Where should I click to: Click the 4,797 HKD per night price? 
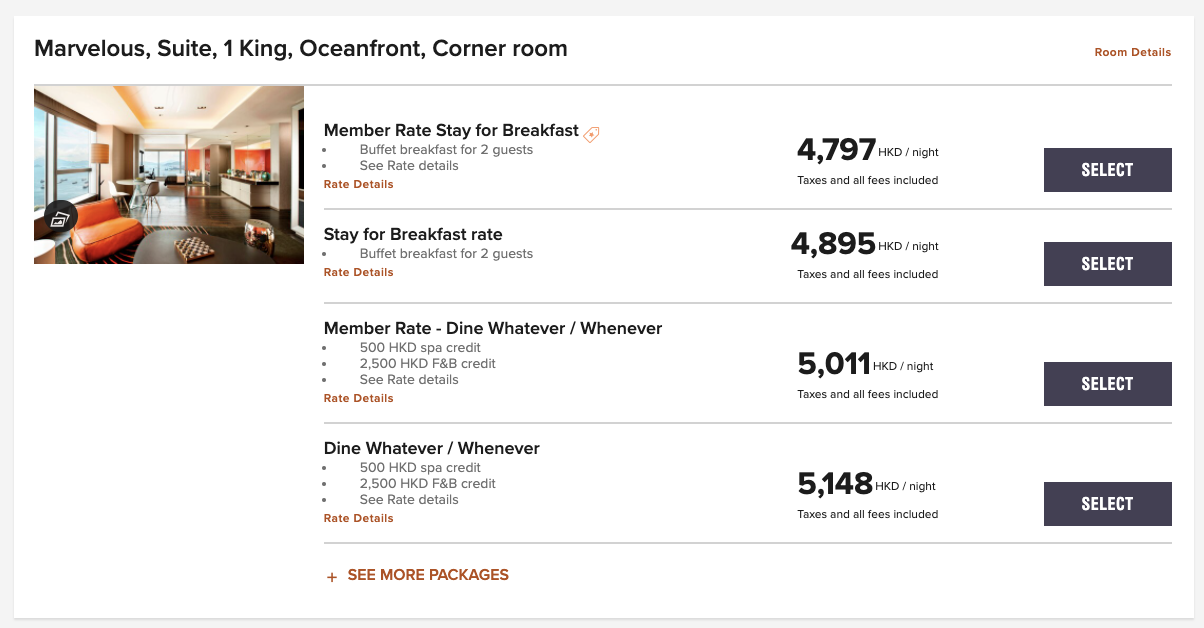coord(868,151)
